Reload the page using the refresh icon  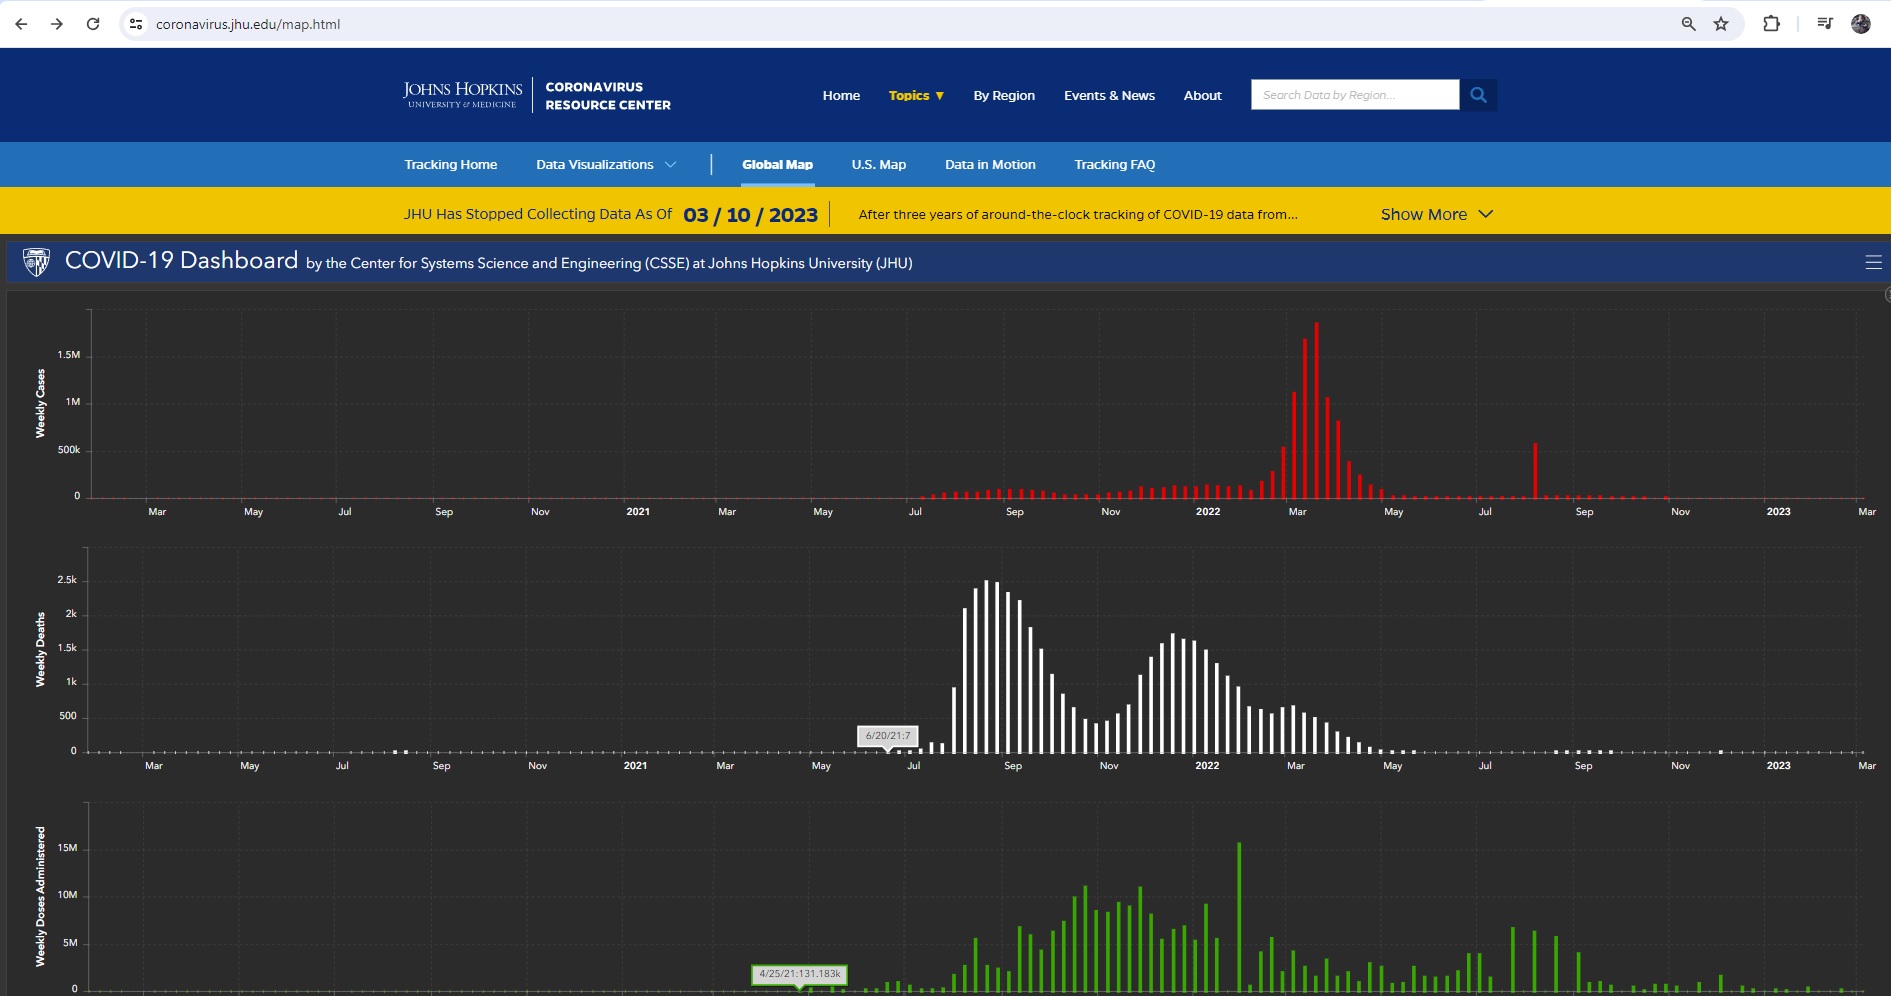[93, 24]
